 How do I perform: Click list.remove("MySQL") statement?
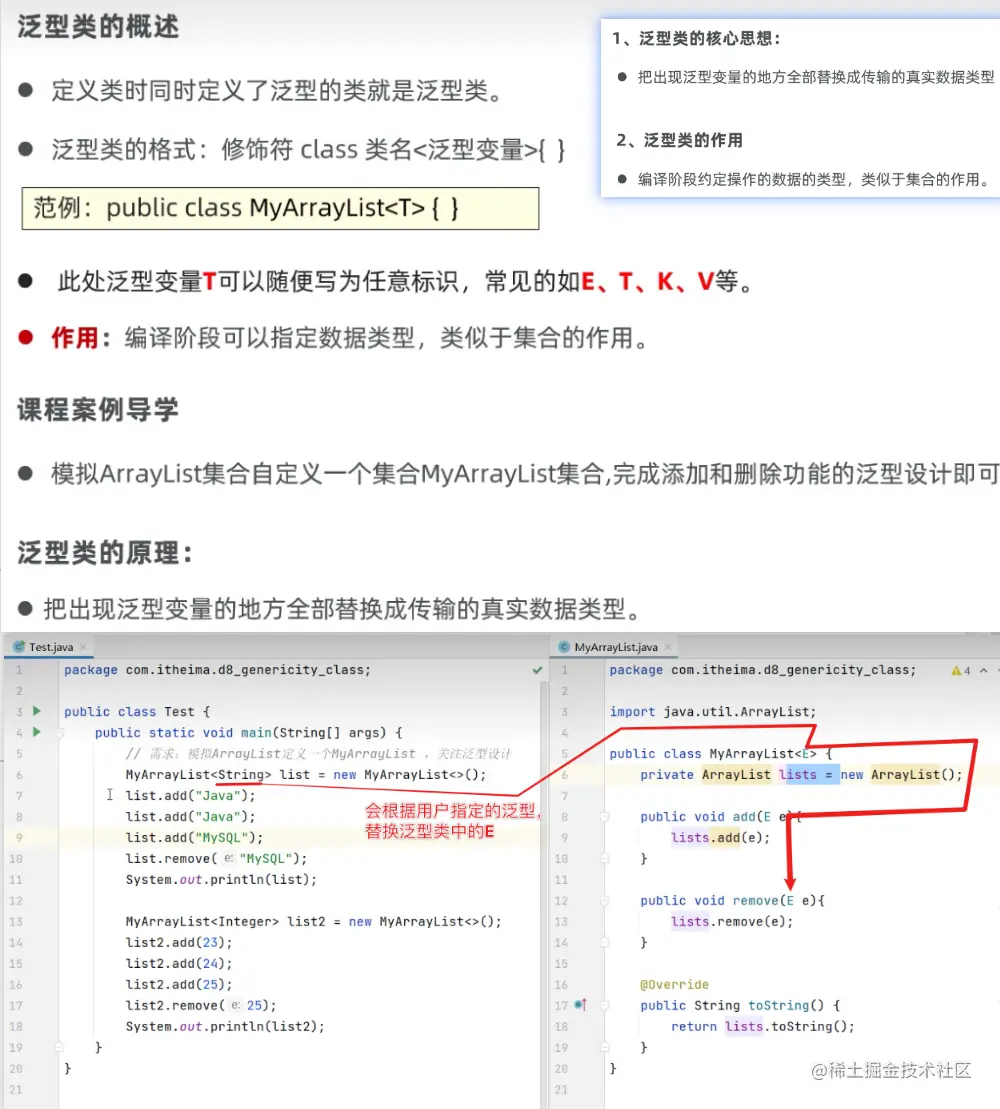216,859
